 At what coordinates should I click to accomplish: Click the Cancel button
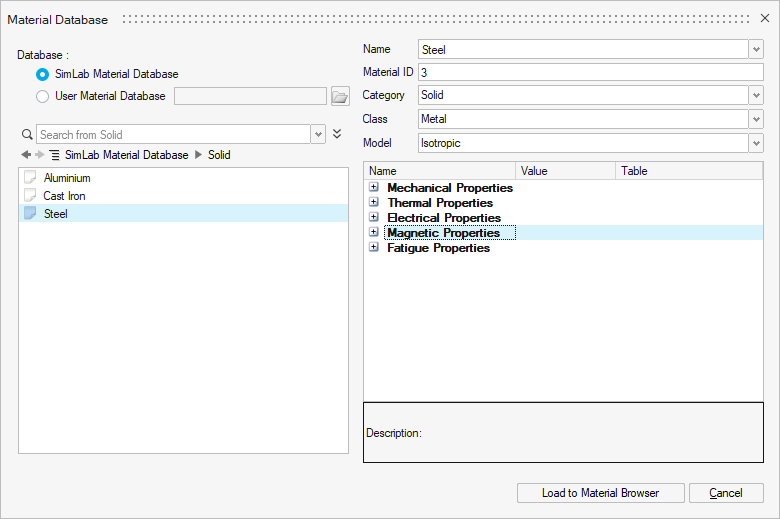726,493
